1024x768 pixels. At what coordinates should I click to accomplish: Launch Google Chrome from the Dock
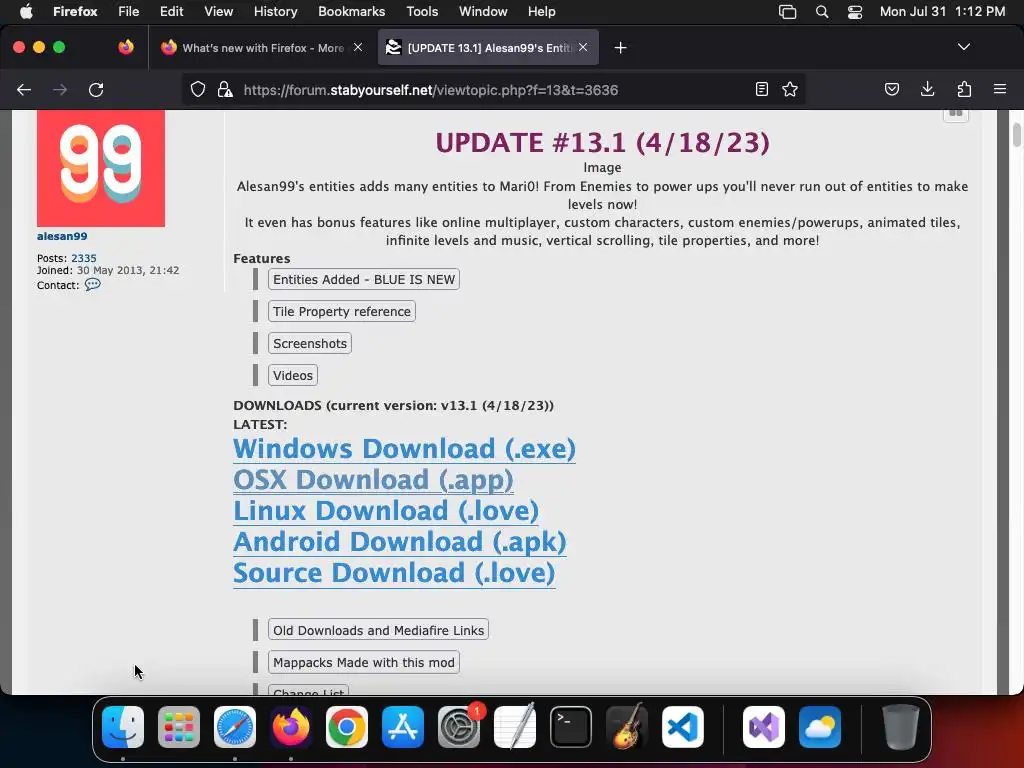tap(347, 727)
